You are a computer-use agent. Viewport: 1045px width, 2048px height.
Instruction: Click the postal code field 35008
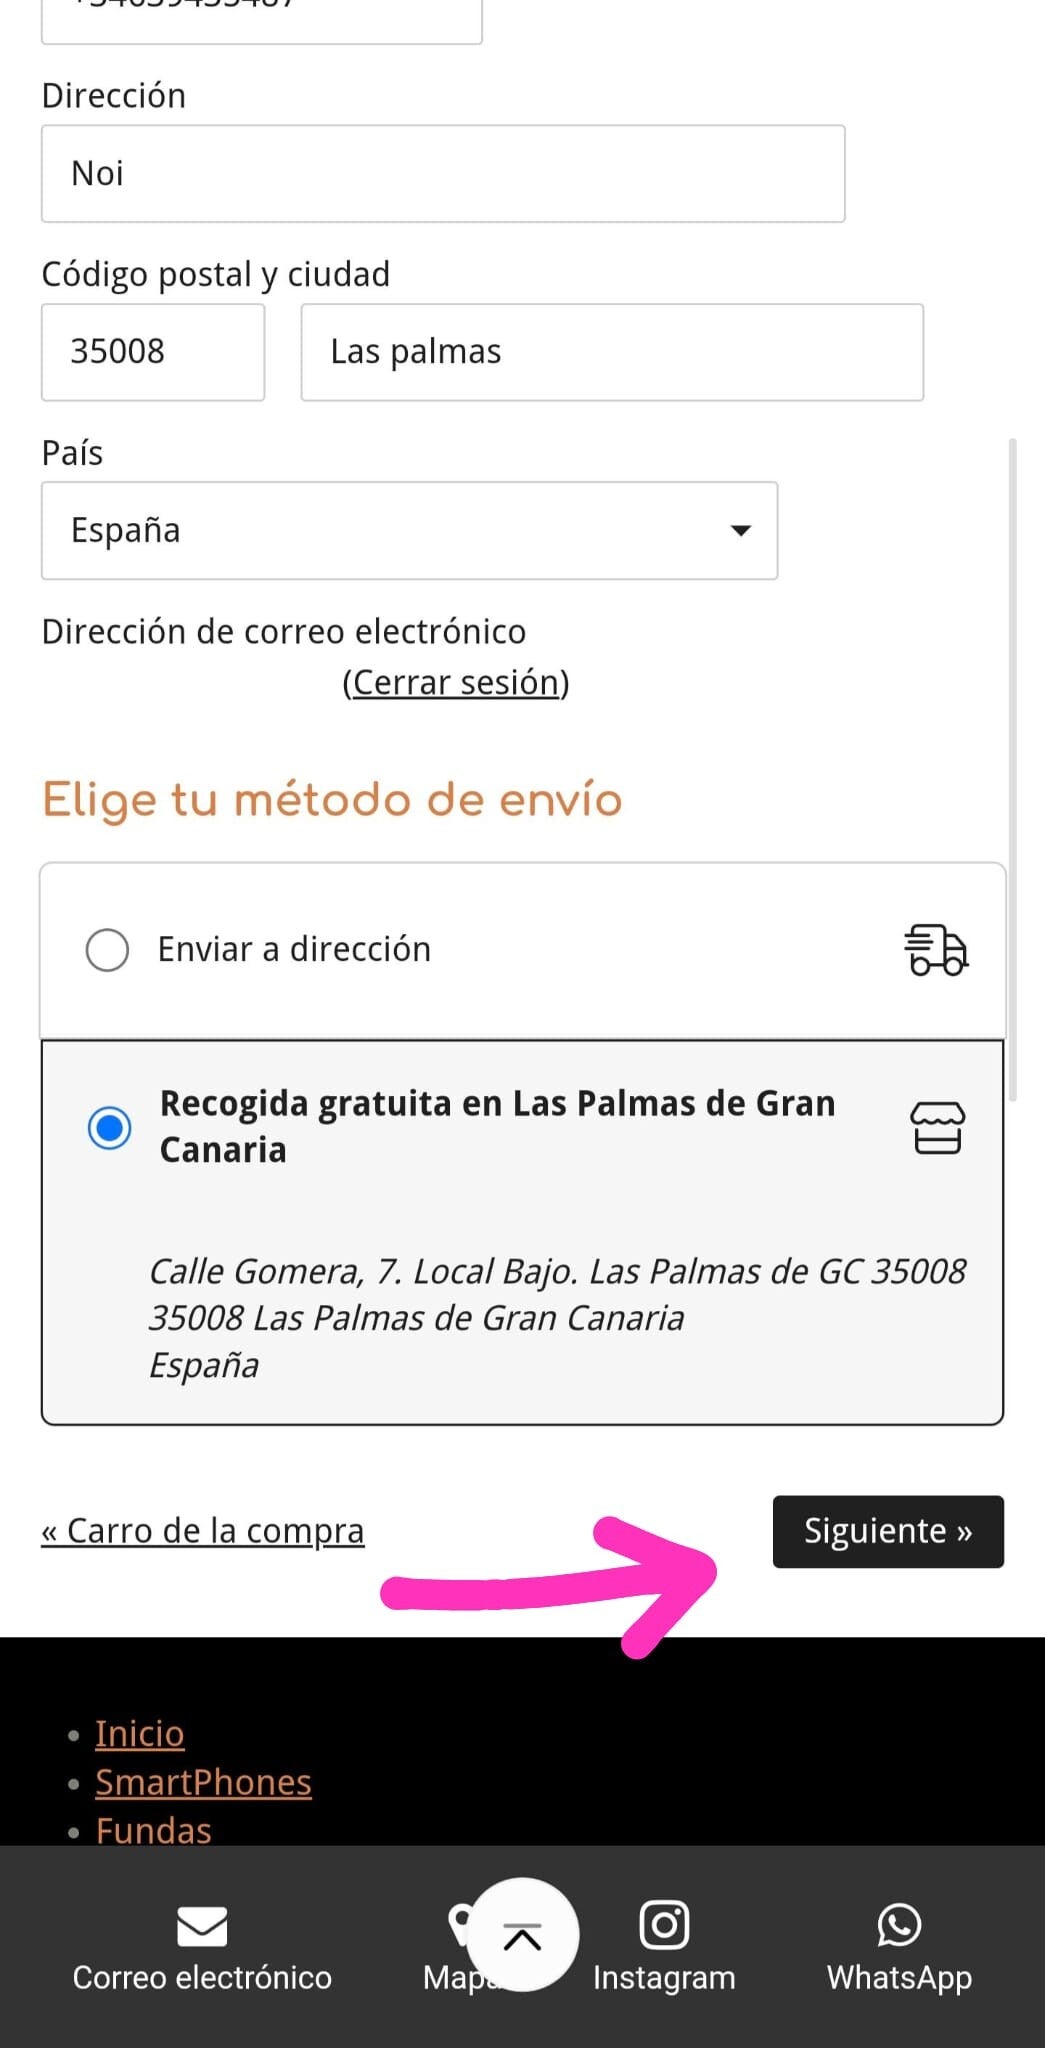(152, 352)
